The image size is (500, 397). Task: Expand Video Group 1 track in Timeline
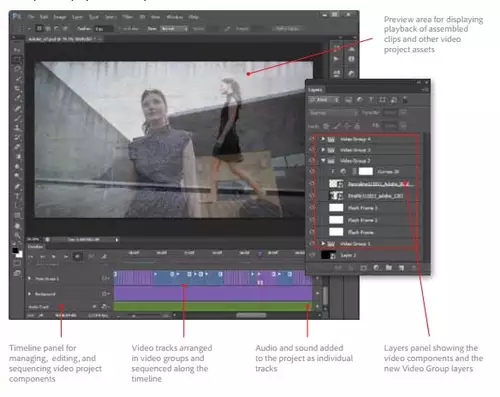tap(29, 278)
